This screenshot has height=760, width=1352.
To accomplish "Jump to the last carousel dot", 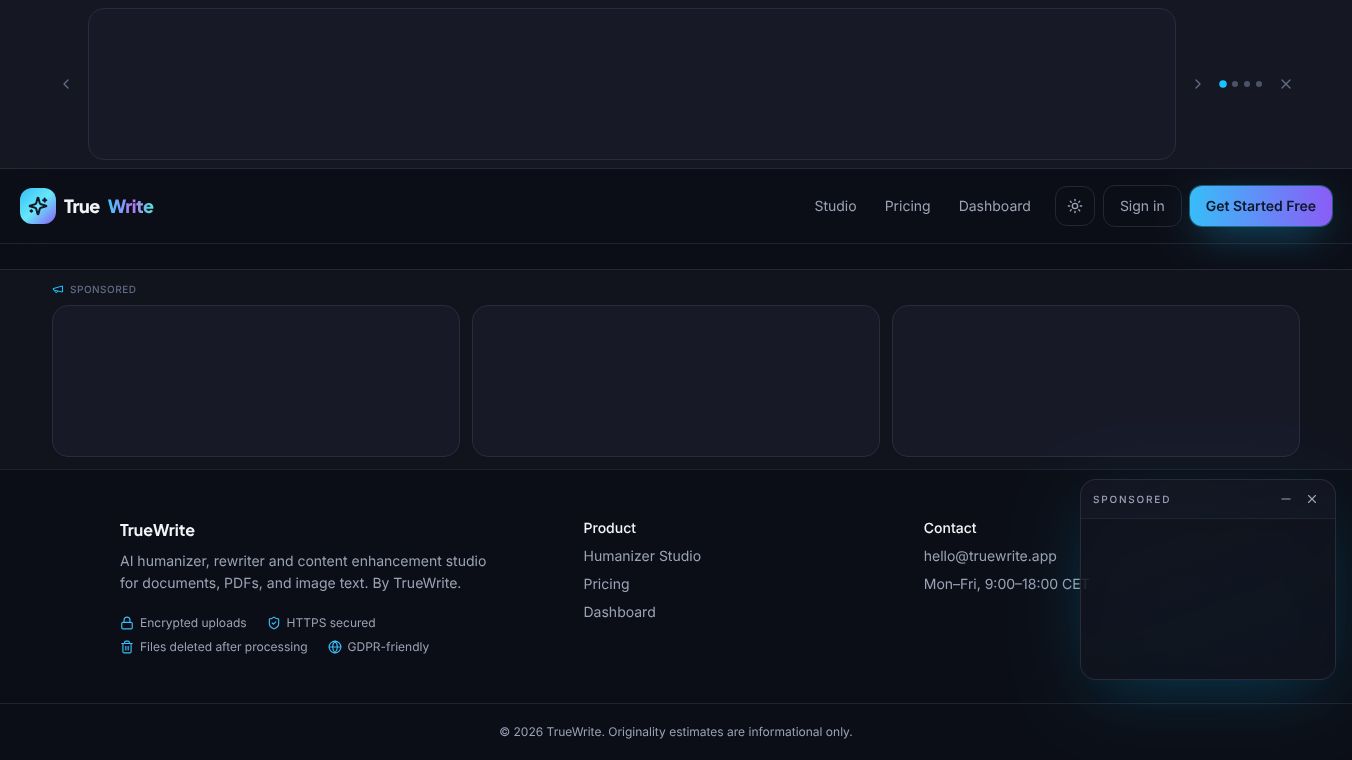I will [x=1259, y=84].
